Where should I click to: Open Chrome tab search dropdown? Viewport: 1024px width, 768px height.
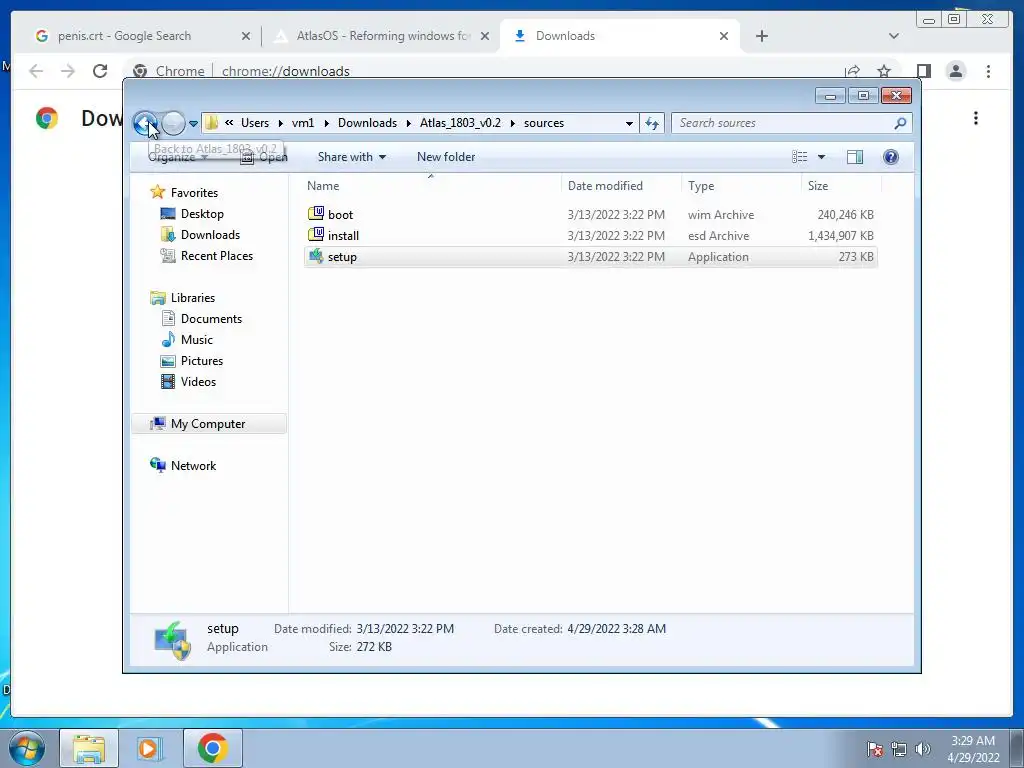[x=893, y=36]
